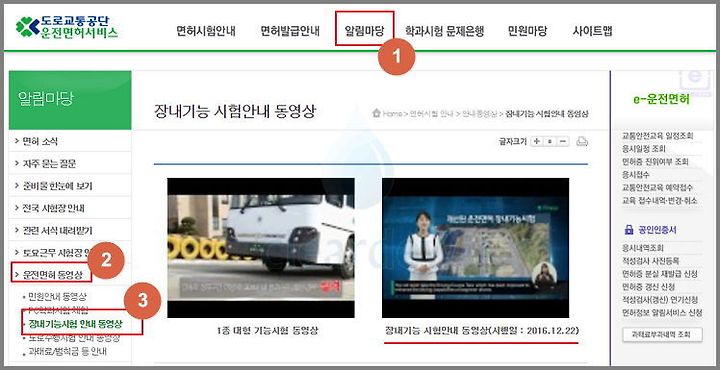Click the 글자크기 label

pyautogui.click(x=513, y=141)
